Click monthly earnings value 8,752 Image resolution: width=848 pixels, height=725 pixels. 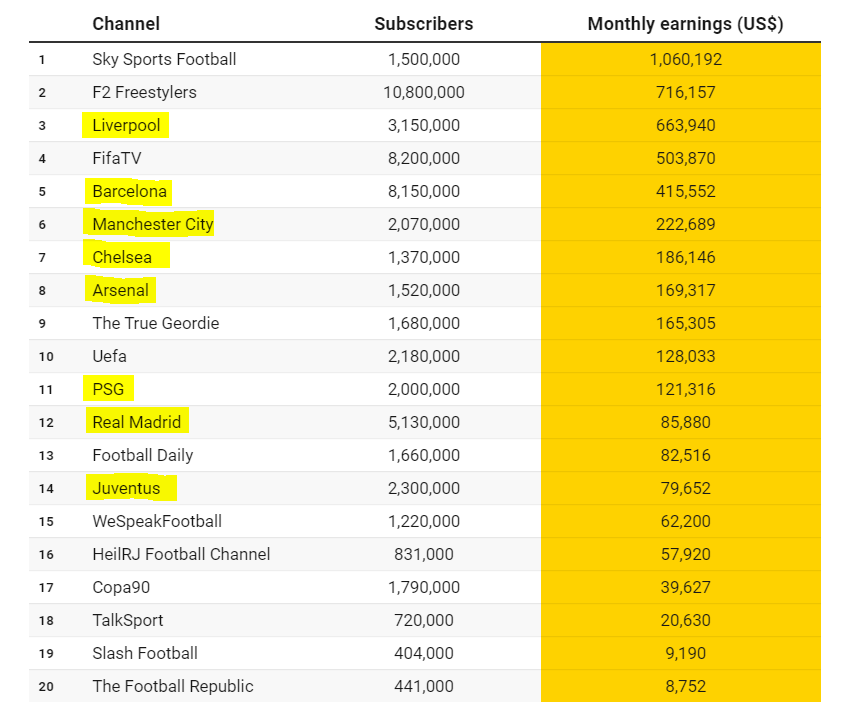pyautogui.click(x=685, y=686)
